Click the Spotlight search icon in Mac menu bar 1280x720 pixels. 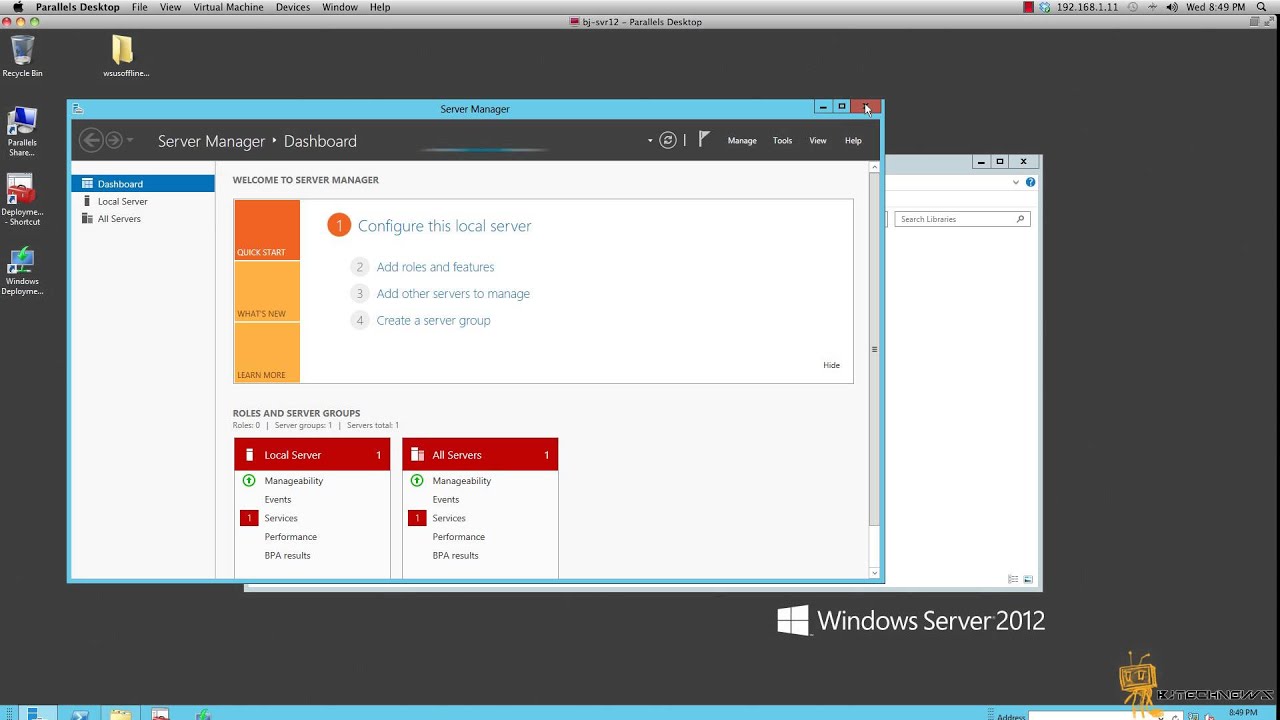(1262, 7)
